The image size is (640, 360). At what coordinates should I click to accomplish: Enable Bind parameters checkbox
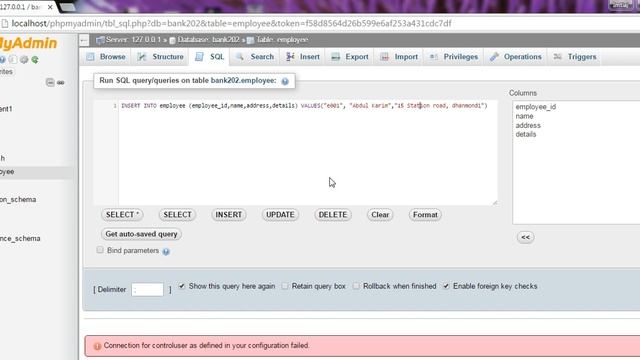click(x=100, y=250)
